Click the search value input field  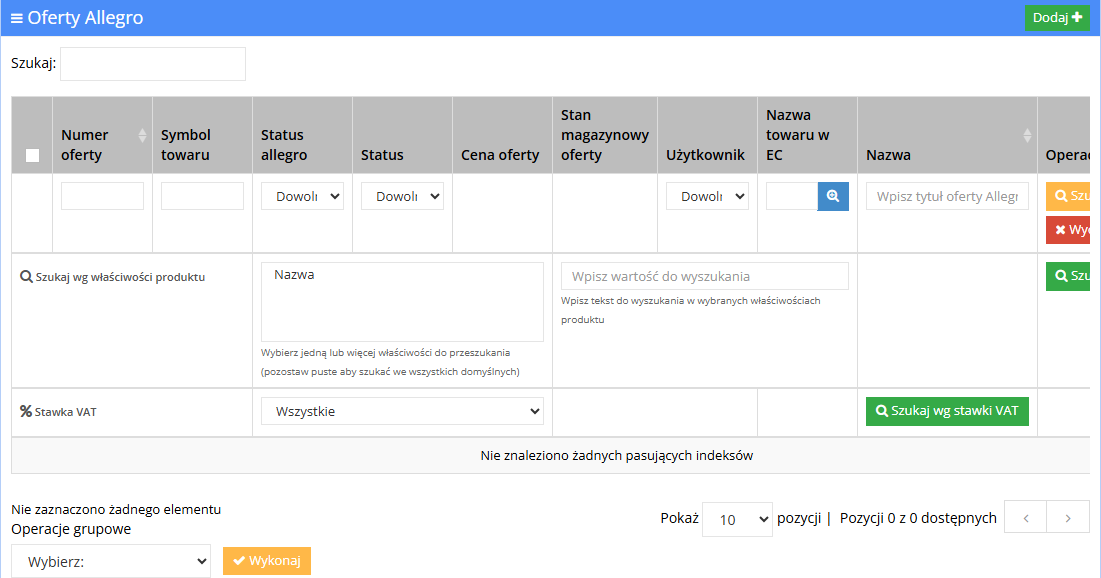[704, 276]
